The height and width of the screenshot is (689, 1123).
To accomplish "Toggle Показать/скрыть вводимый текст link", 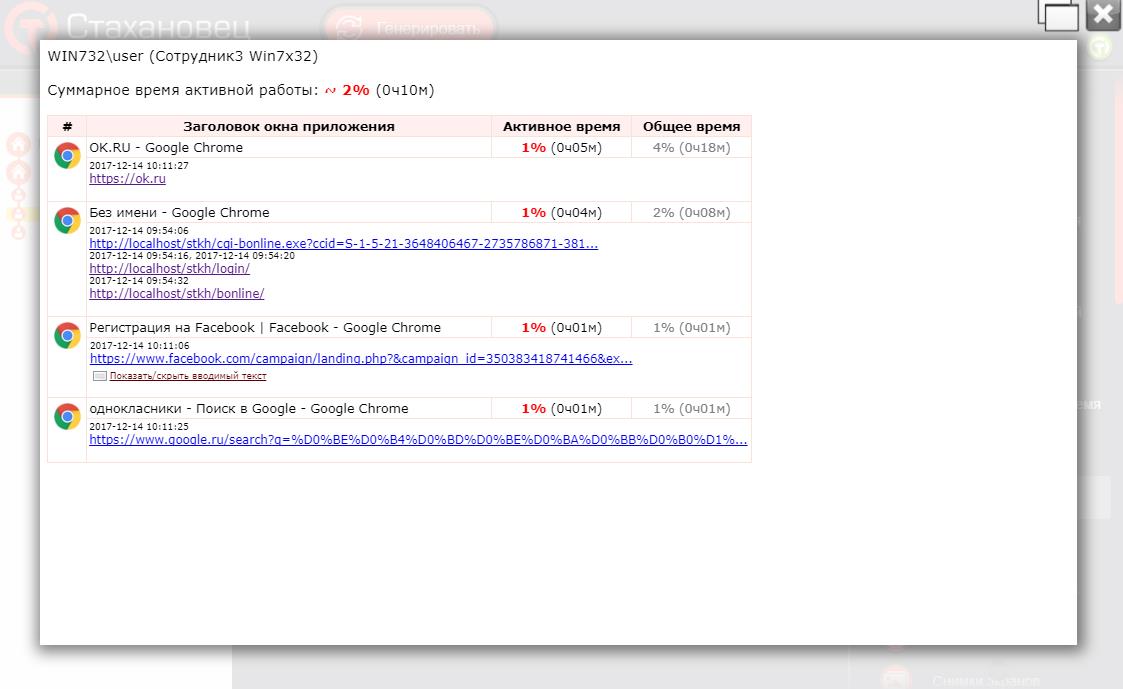I will click(x=188, y=376).
